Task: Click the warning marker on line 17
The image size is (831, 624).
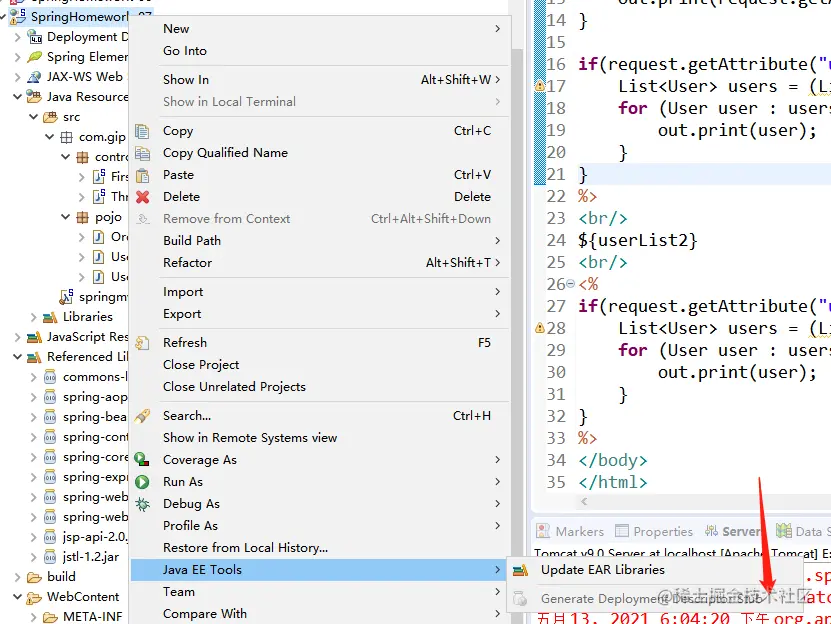Action: tap(540, 85)
